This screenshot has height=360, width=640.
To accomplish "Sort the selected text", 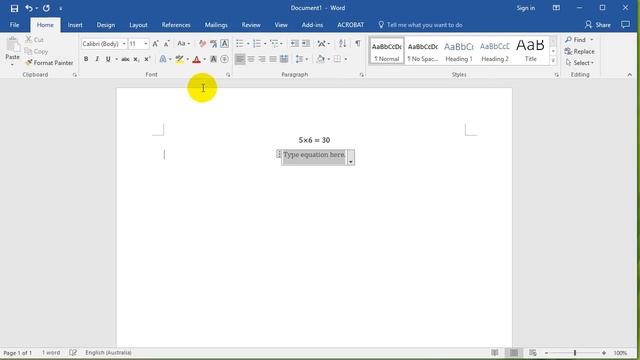I will (x=342, y=44).
